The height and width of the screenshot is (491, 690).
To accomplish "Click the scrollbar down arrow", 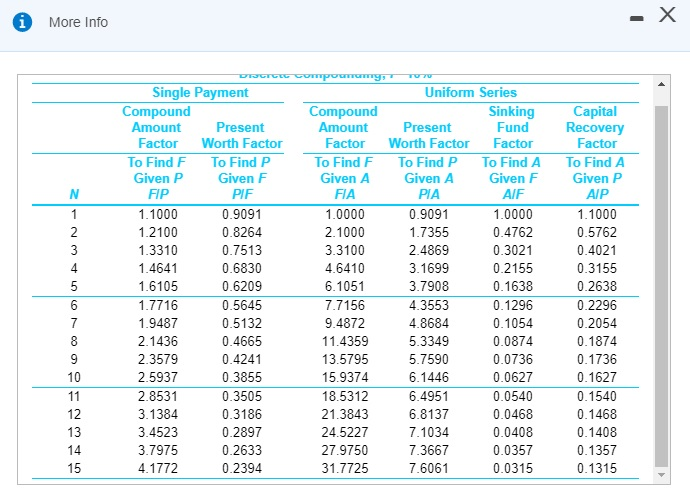I will click(661, 475).
